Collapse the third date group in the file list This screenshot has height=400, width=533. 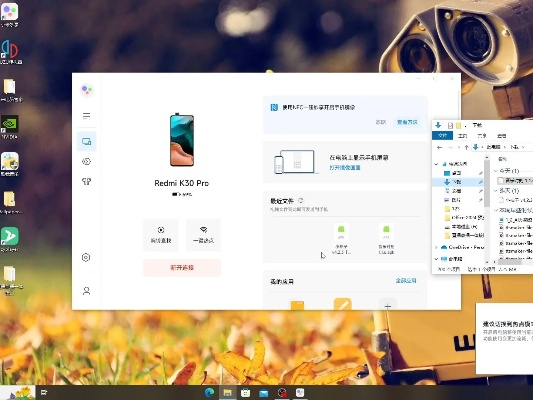pos(496,210)
